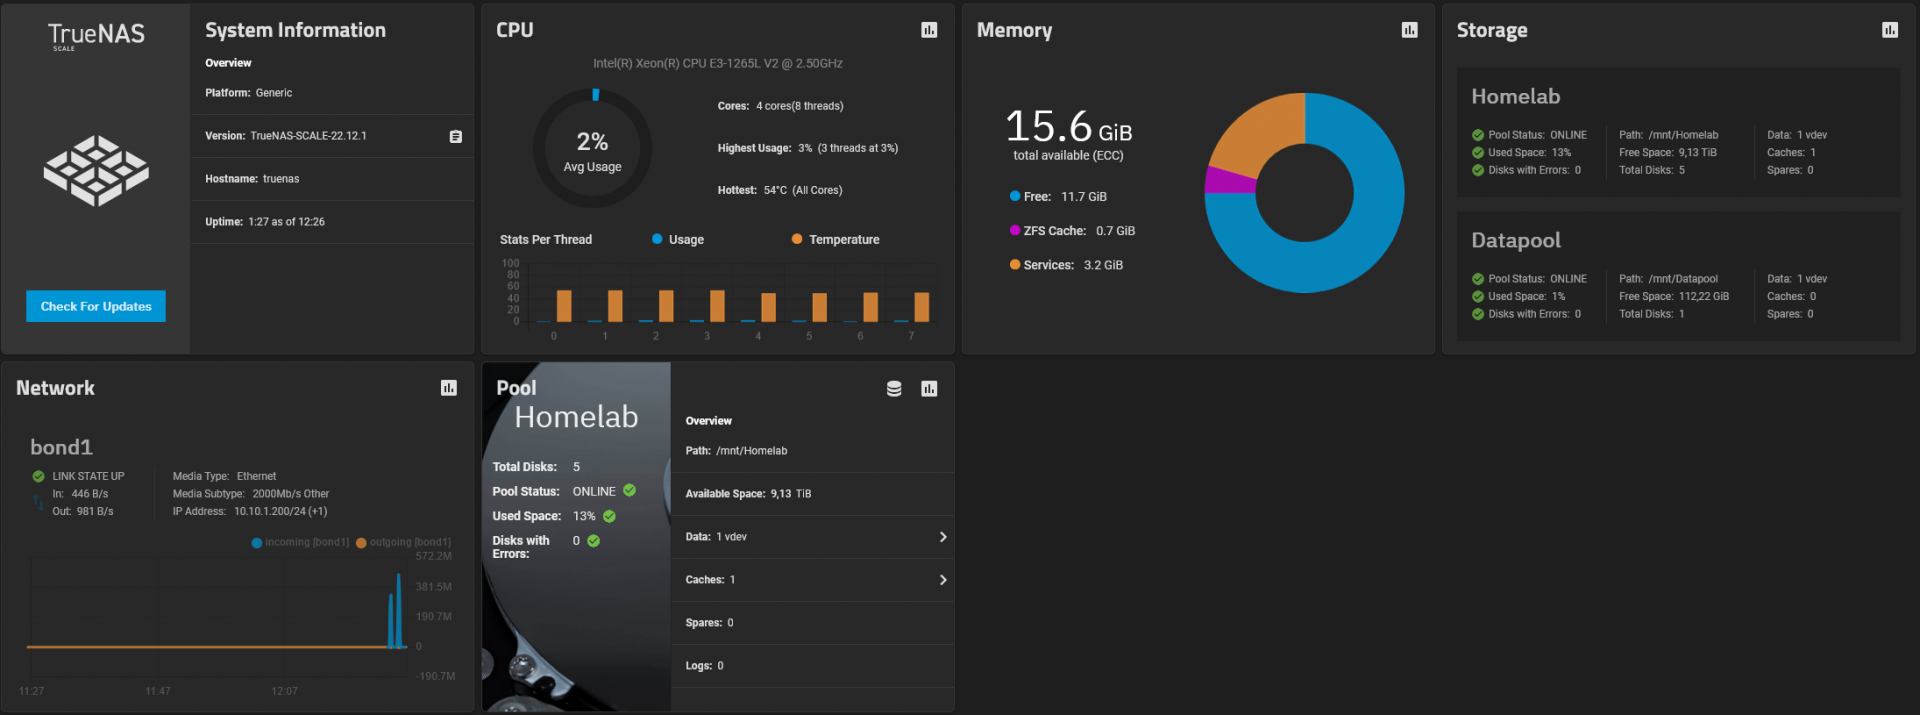Click the large TrueNAS cube emblem
Viewport: 1920px width, 715px height.
(x=96, y=170)
